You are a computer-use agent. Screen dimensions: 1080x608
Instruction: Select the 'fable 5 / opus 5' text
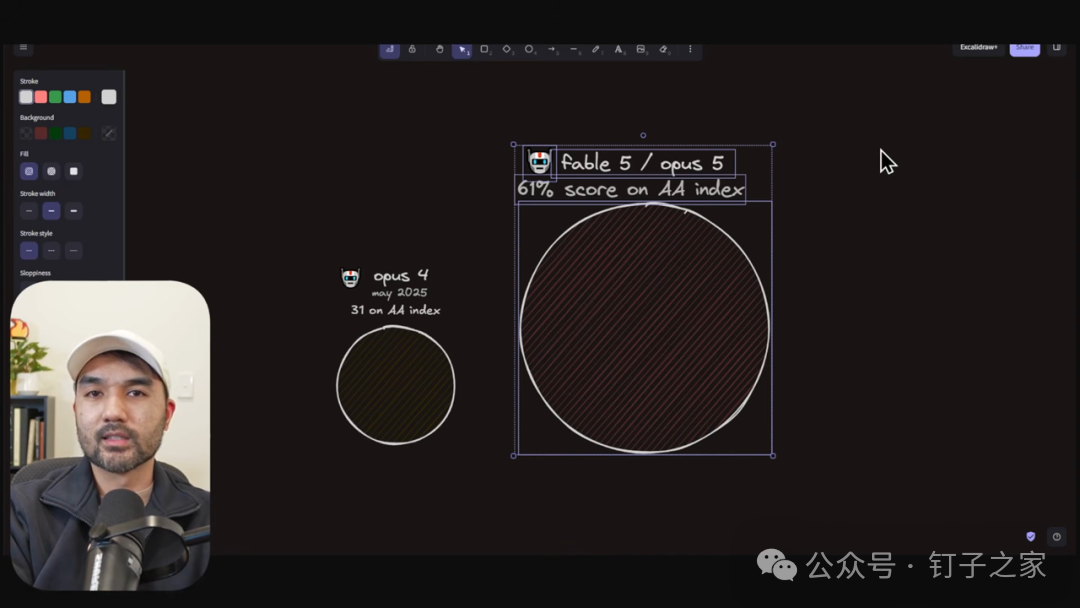(643, 163)
